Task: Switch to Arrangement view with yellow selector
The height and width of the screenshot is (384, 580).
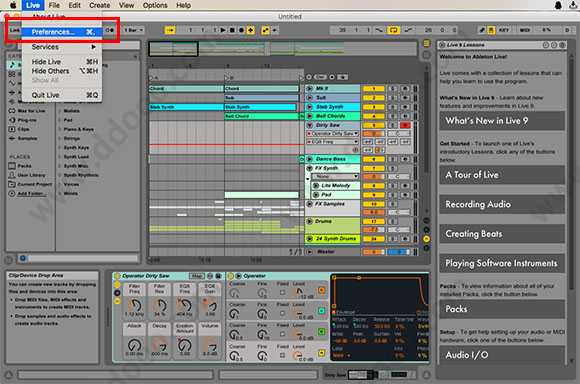Action: (426, 43)
